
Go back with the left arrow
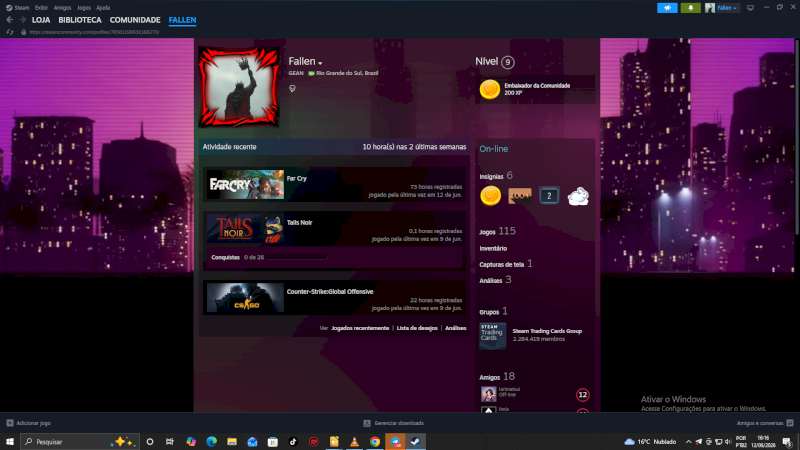tap(10, 20)
